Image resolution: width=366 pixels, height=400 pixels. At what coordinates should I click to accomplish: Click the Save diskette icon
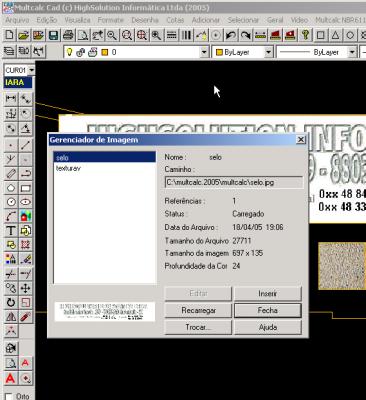(x=54, y=35)
